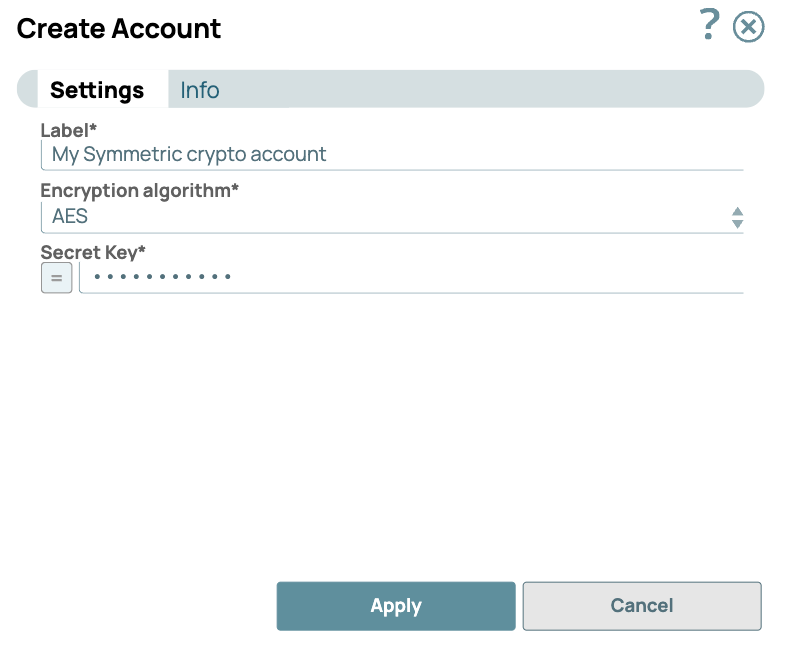Click the 'Encryption algorithm*' caption
Image resolution: width=786 pixels, height=652 pixels.
coord(139,190)
